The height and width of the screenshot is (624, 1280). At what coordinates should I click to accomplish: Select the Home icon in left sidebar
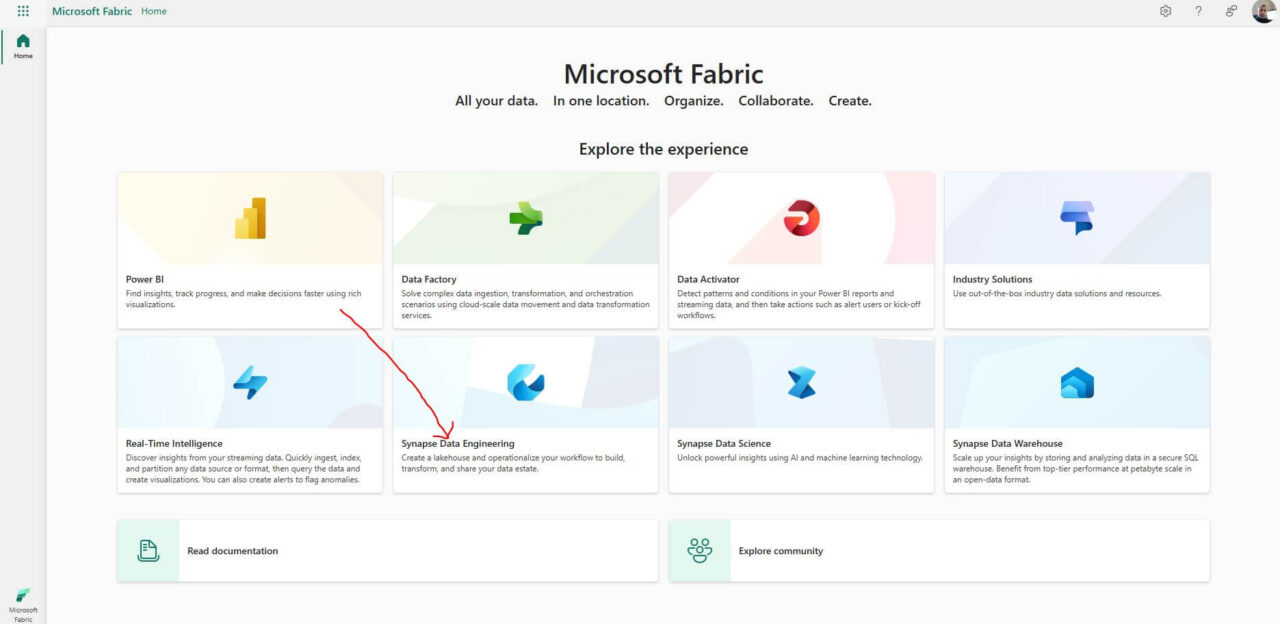click(x=23, y=46)
